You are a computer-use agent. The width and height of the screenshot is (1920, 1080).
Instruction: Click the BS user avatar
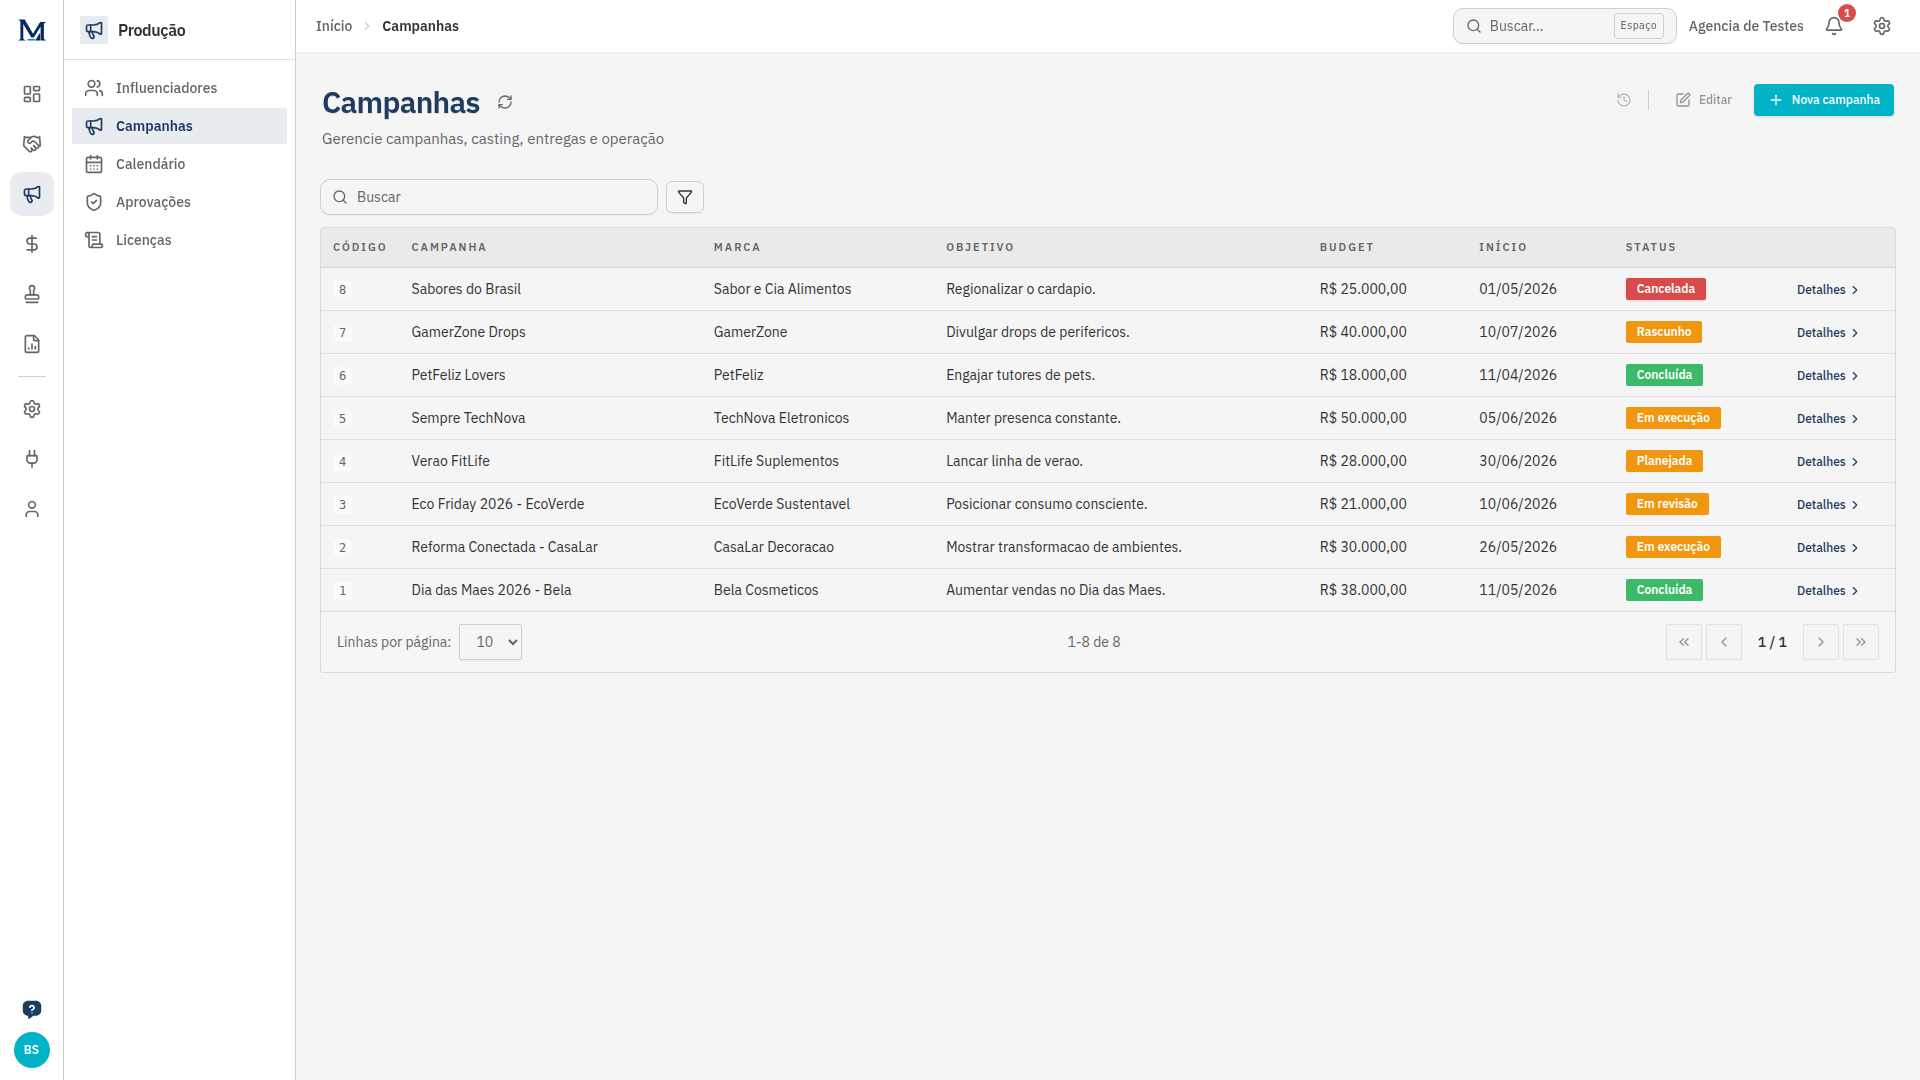point(32,1050)
